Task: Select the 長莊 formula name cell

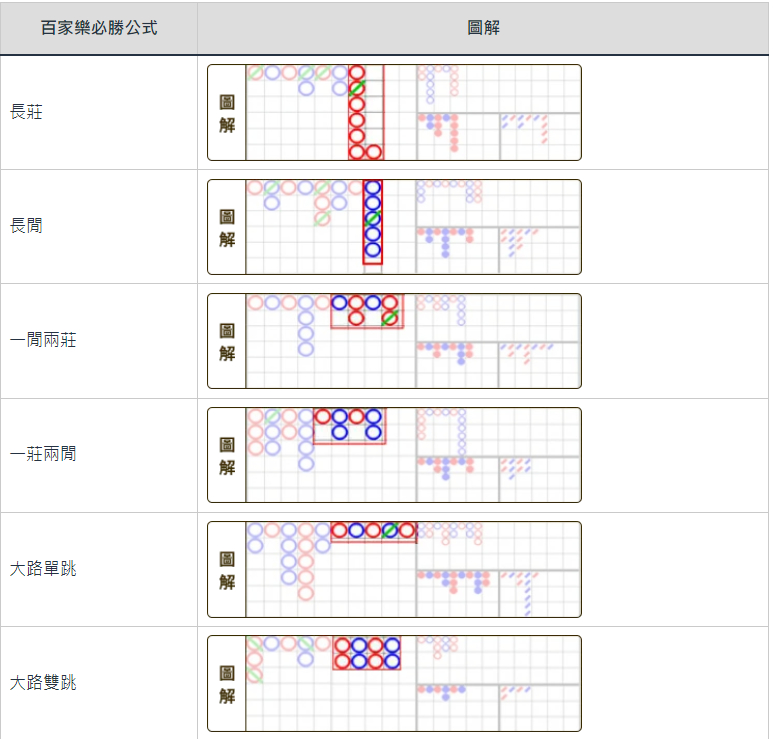Action: 27,112
